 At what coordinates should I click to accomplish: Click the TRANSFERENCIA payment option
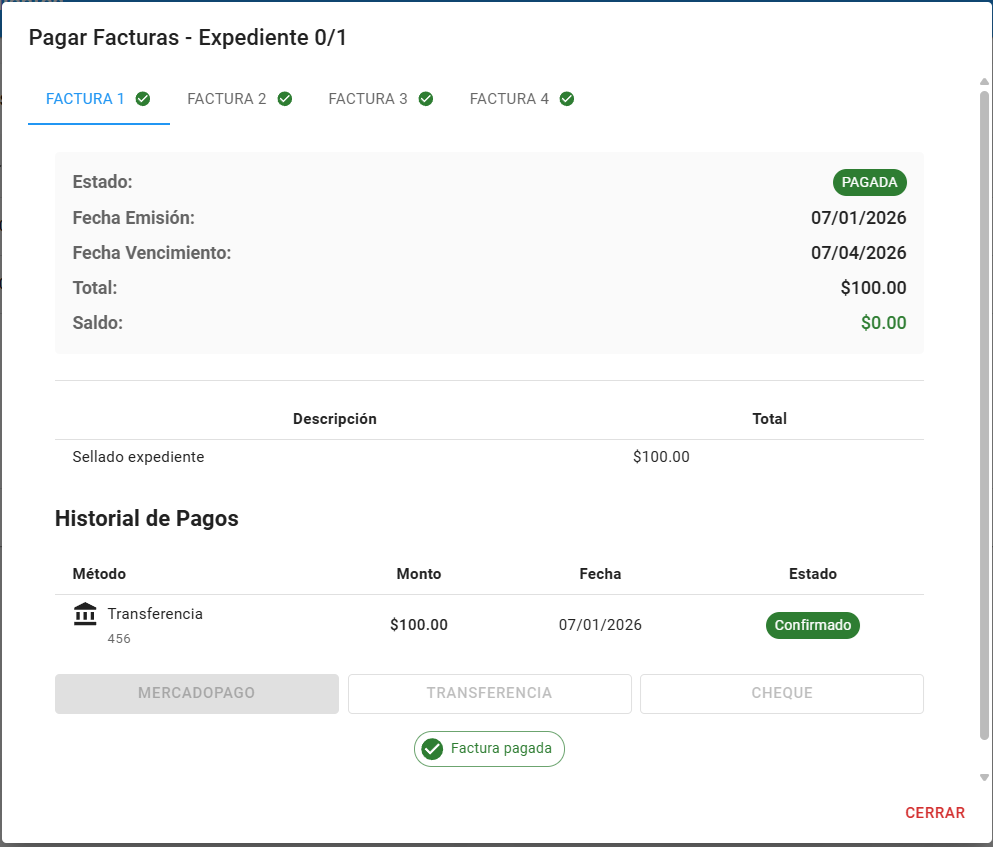(x=489, y=693)
